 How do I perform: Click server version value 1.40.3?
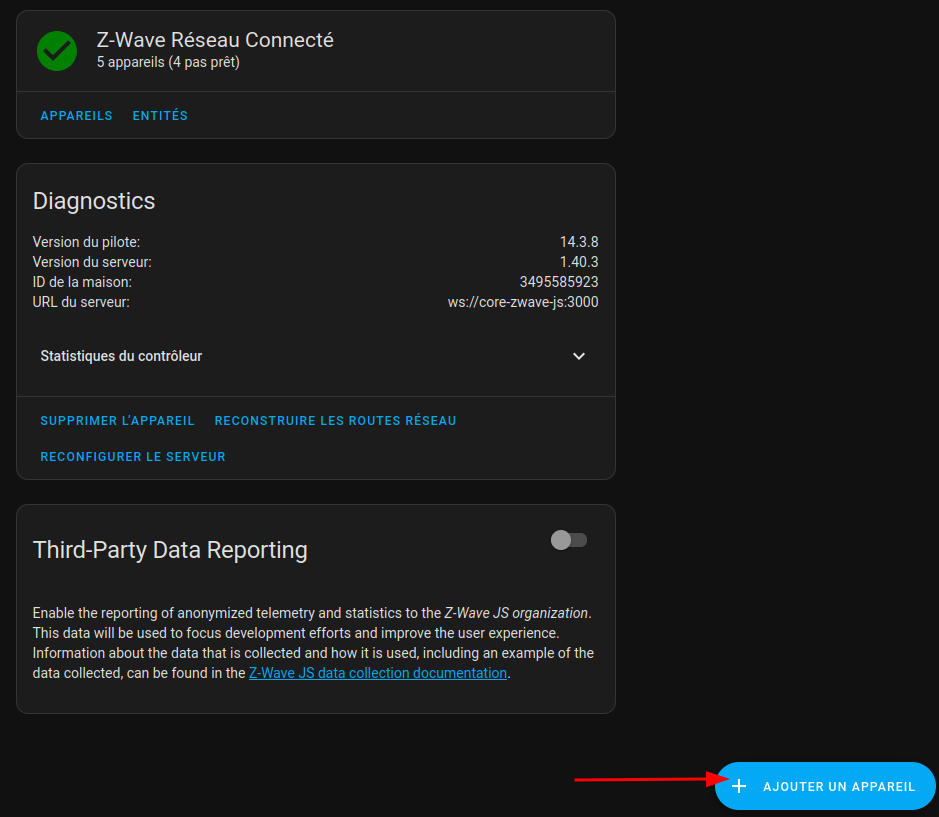click(x=578, y=262)
